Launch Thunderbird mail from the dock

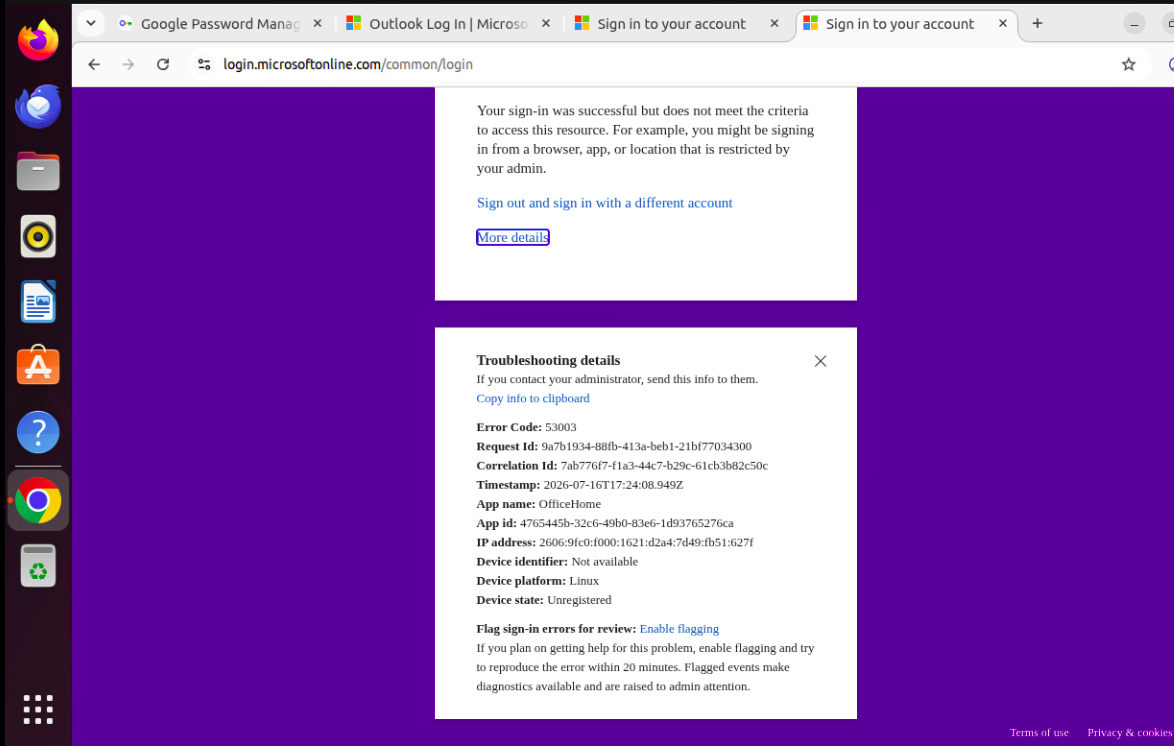click(x=38, y=106)
